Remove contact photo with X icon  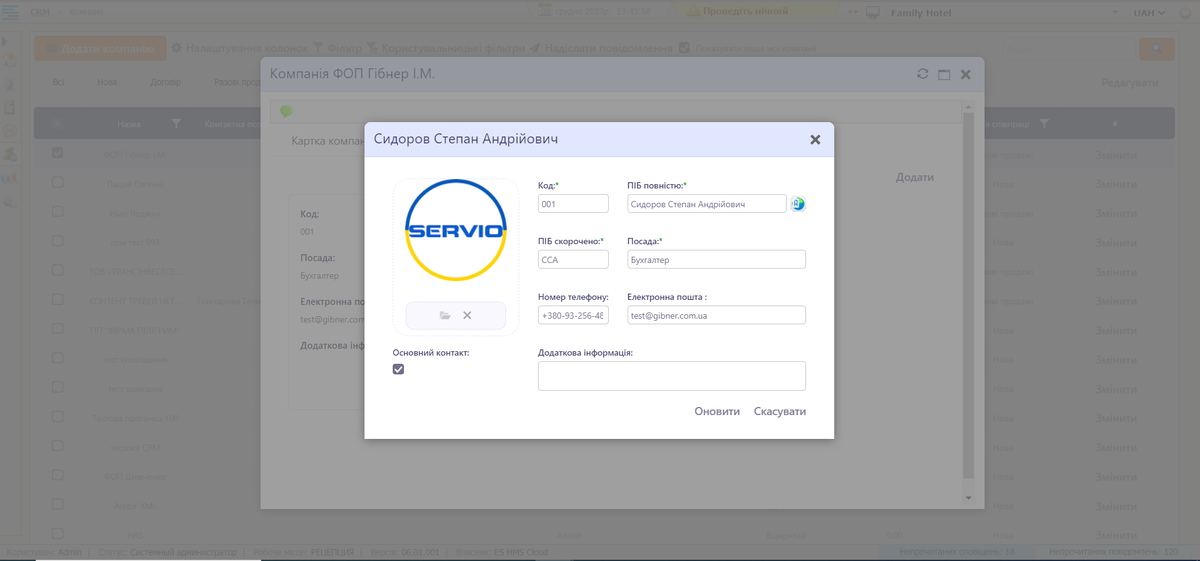click(x=467, y=316)
